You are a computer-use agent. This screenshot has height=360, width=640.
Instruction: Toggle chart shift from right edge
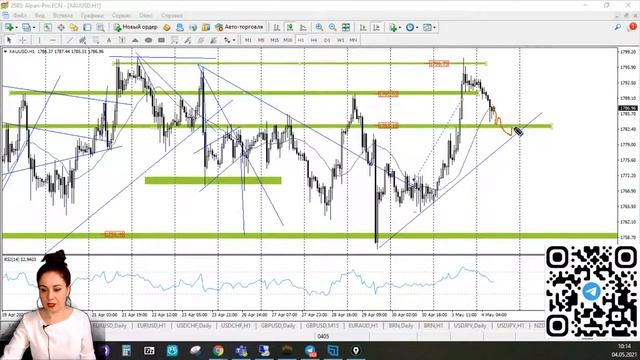pos(376,27)
